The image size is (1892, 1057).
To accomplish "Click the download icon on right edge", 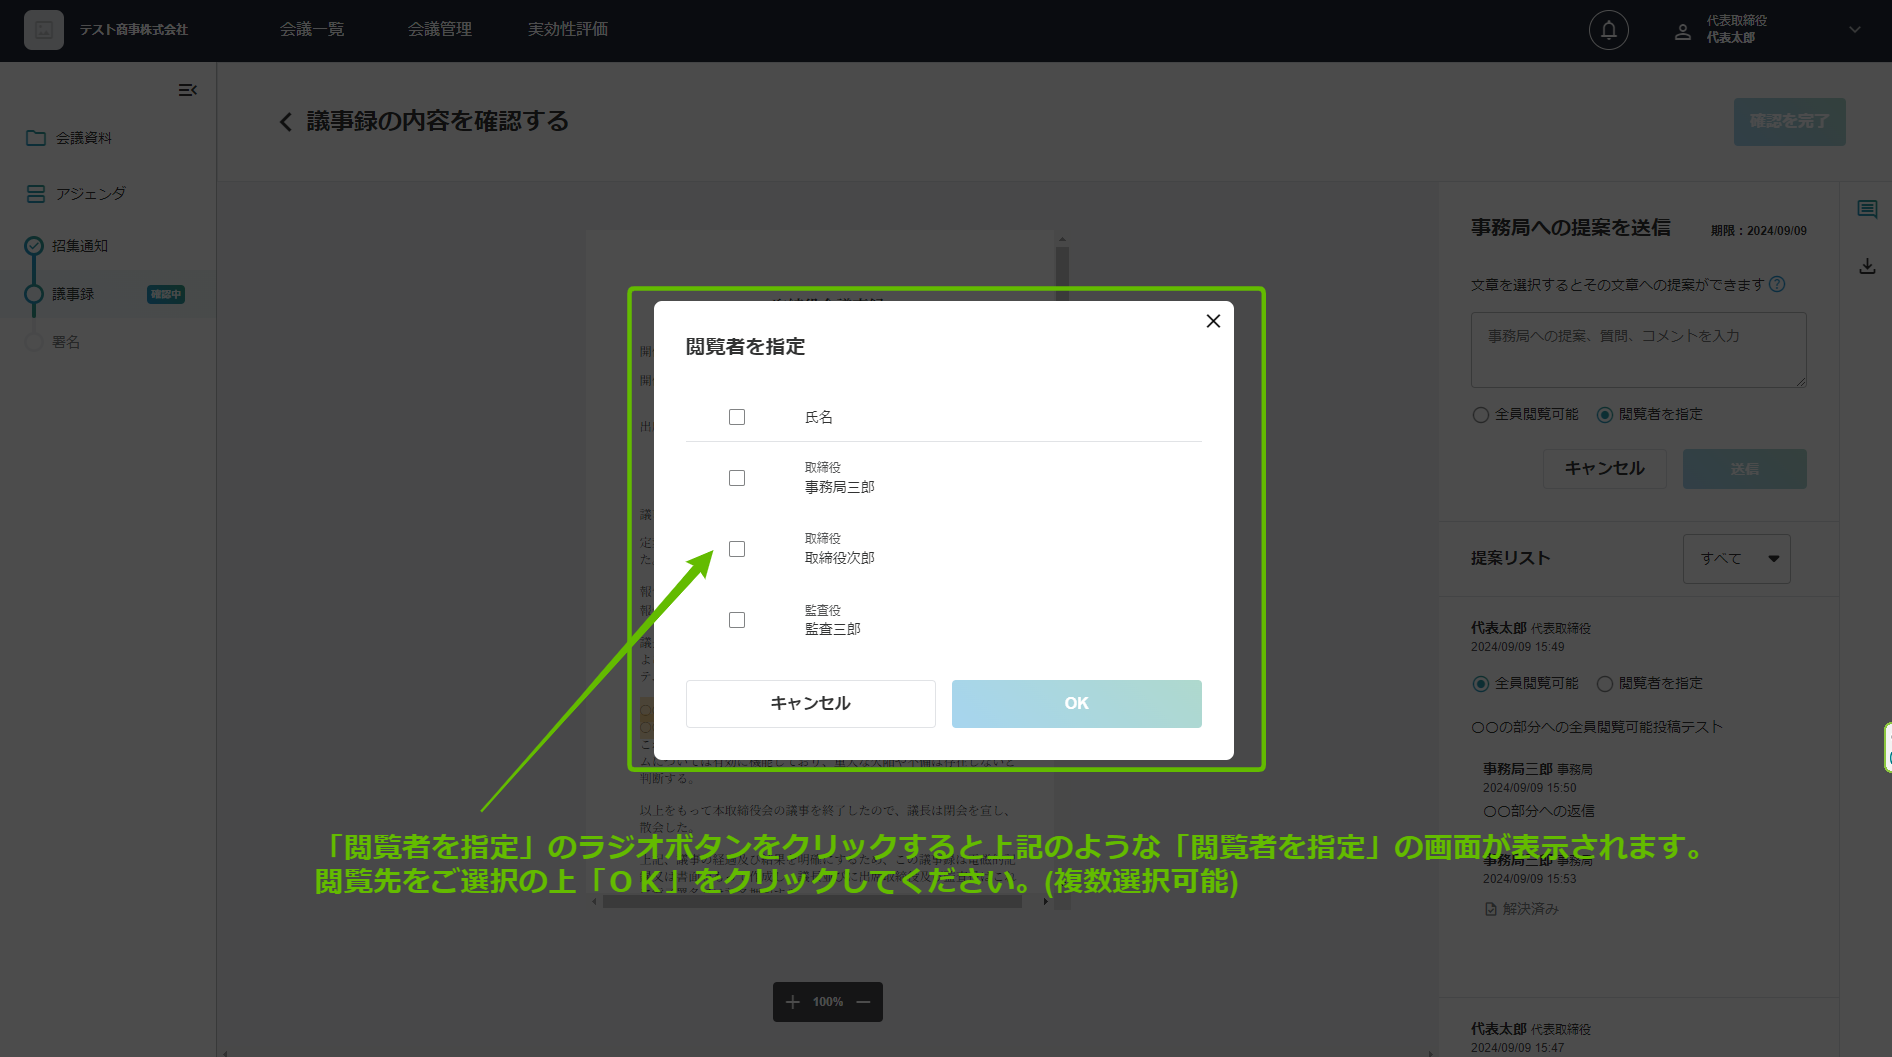I will click(1866, 266).
